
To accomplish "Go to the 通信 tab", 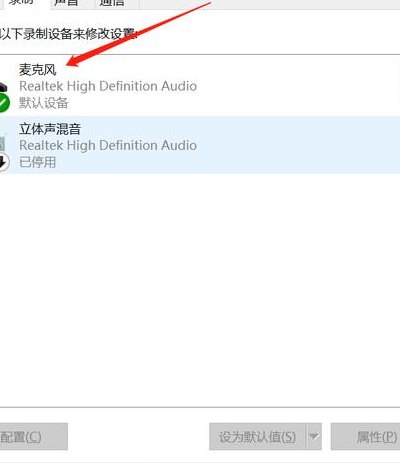I will tap(113, 3).
